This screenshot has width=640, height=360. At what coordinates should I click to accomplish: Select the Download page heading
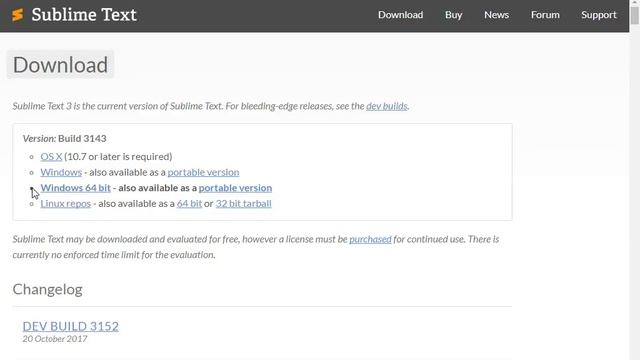coord(60,65)
